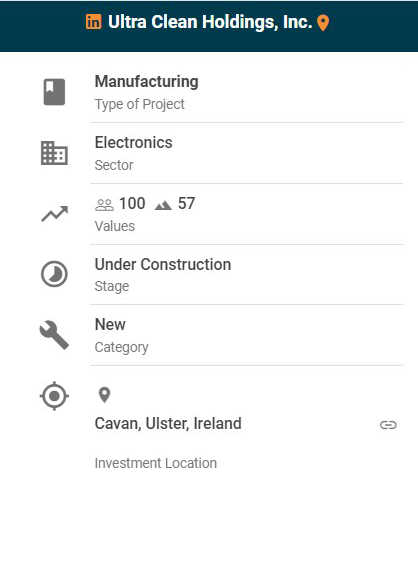Open Cavan, Ulster, Ireland location text

(x=168, y=423)
